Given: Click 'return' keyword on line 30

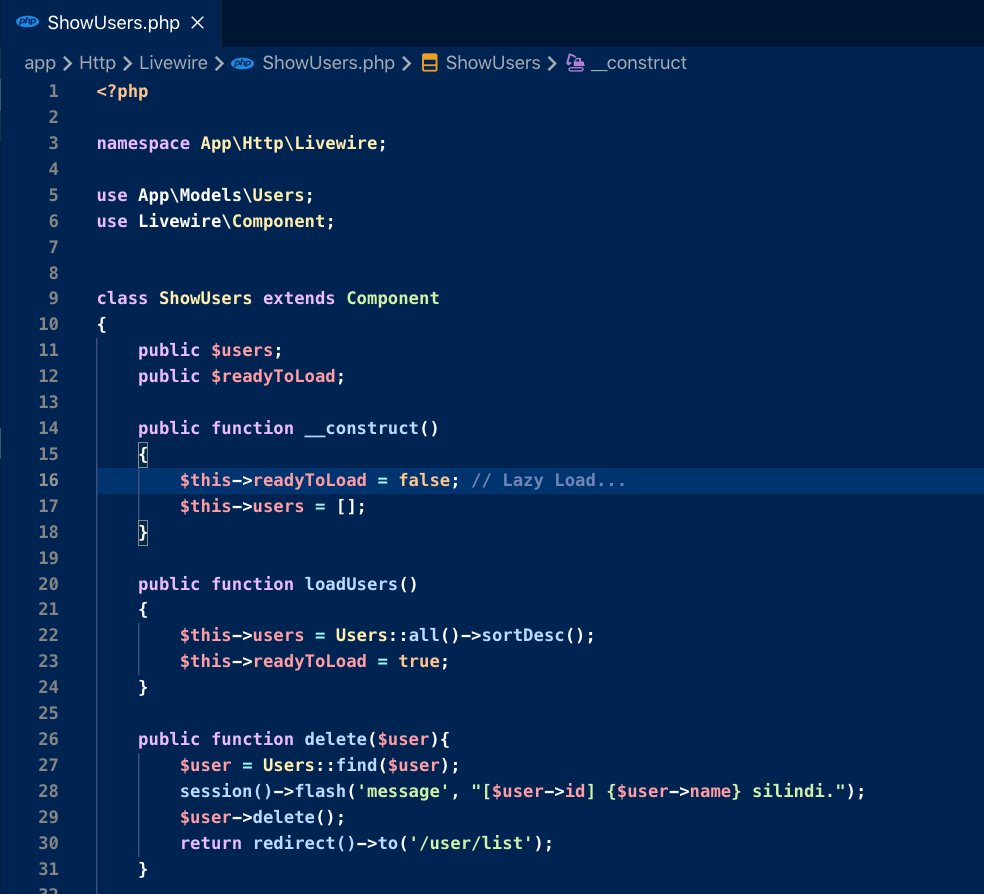Looking at the screenshot, I should click(x=211, y=844).
